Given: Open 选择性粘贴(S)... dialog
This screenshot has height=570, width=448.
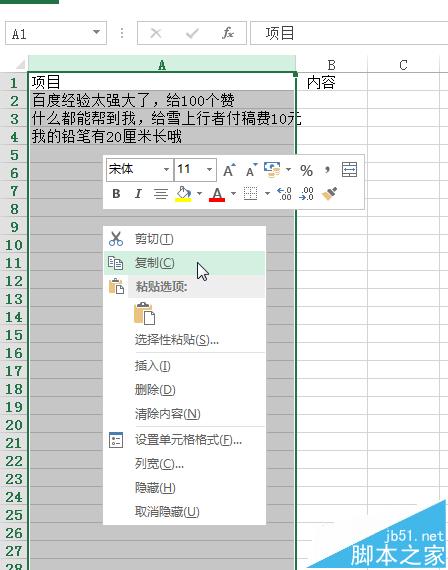Looking at the screenshot, I should pyautogui.click(x=185, y=340).
